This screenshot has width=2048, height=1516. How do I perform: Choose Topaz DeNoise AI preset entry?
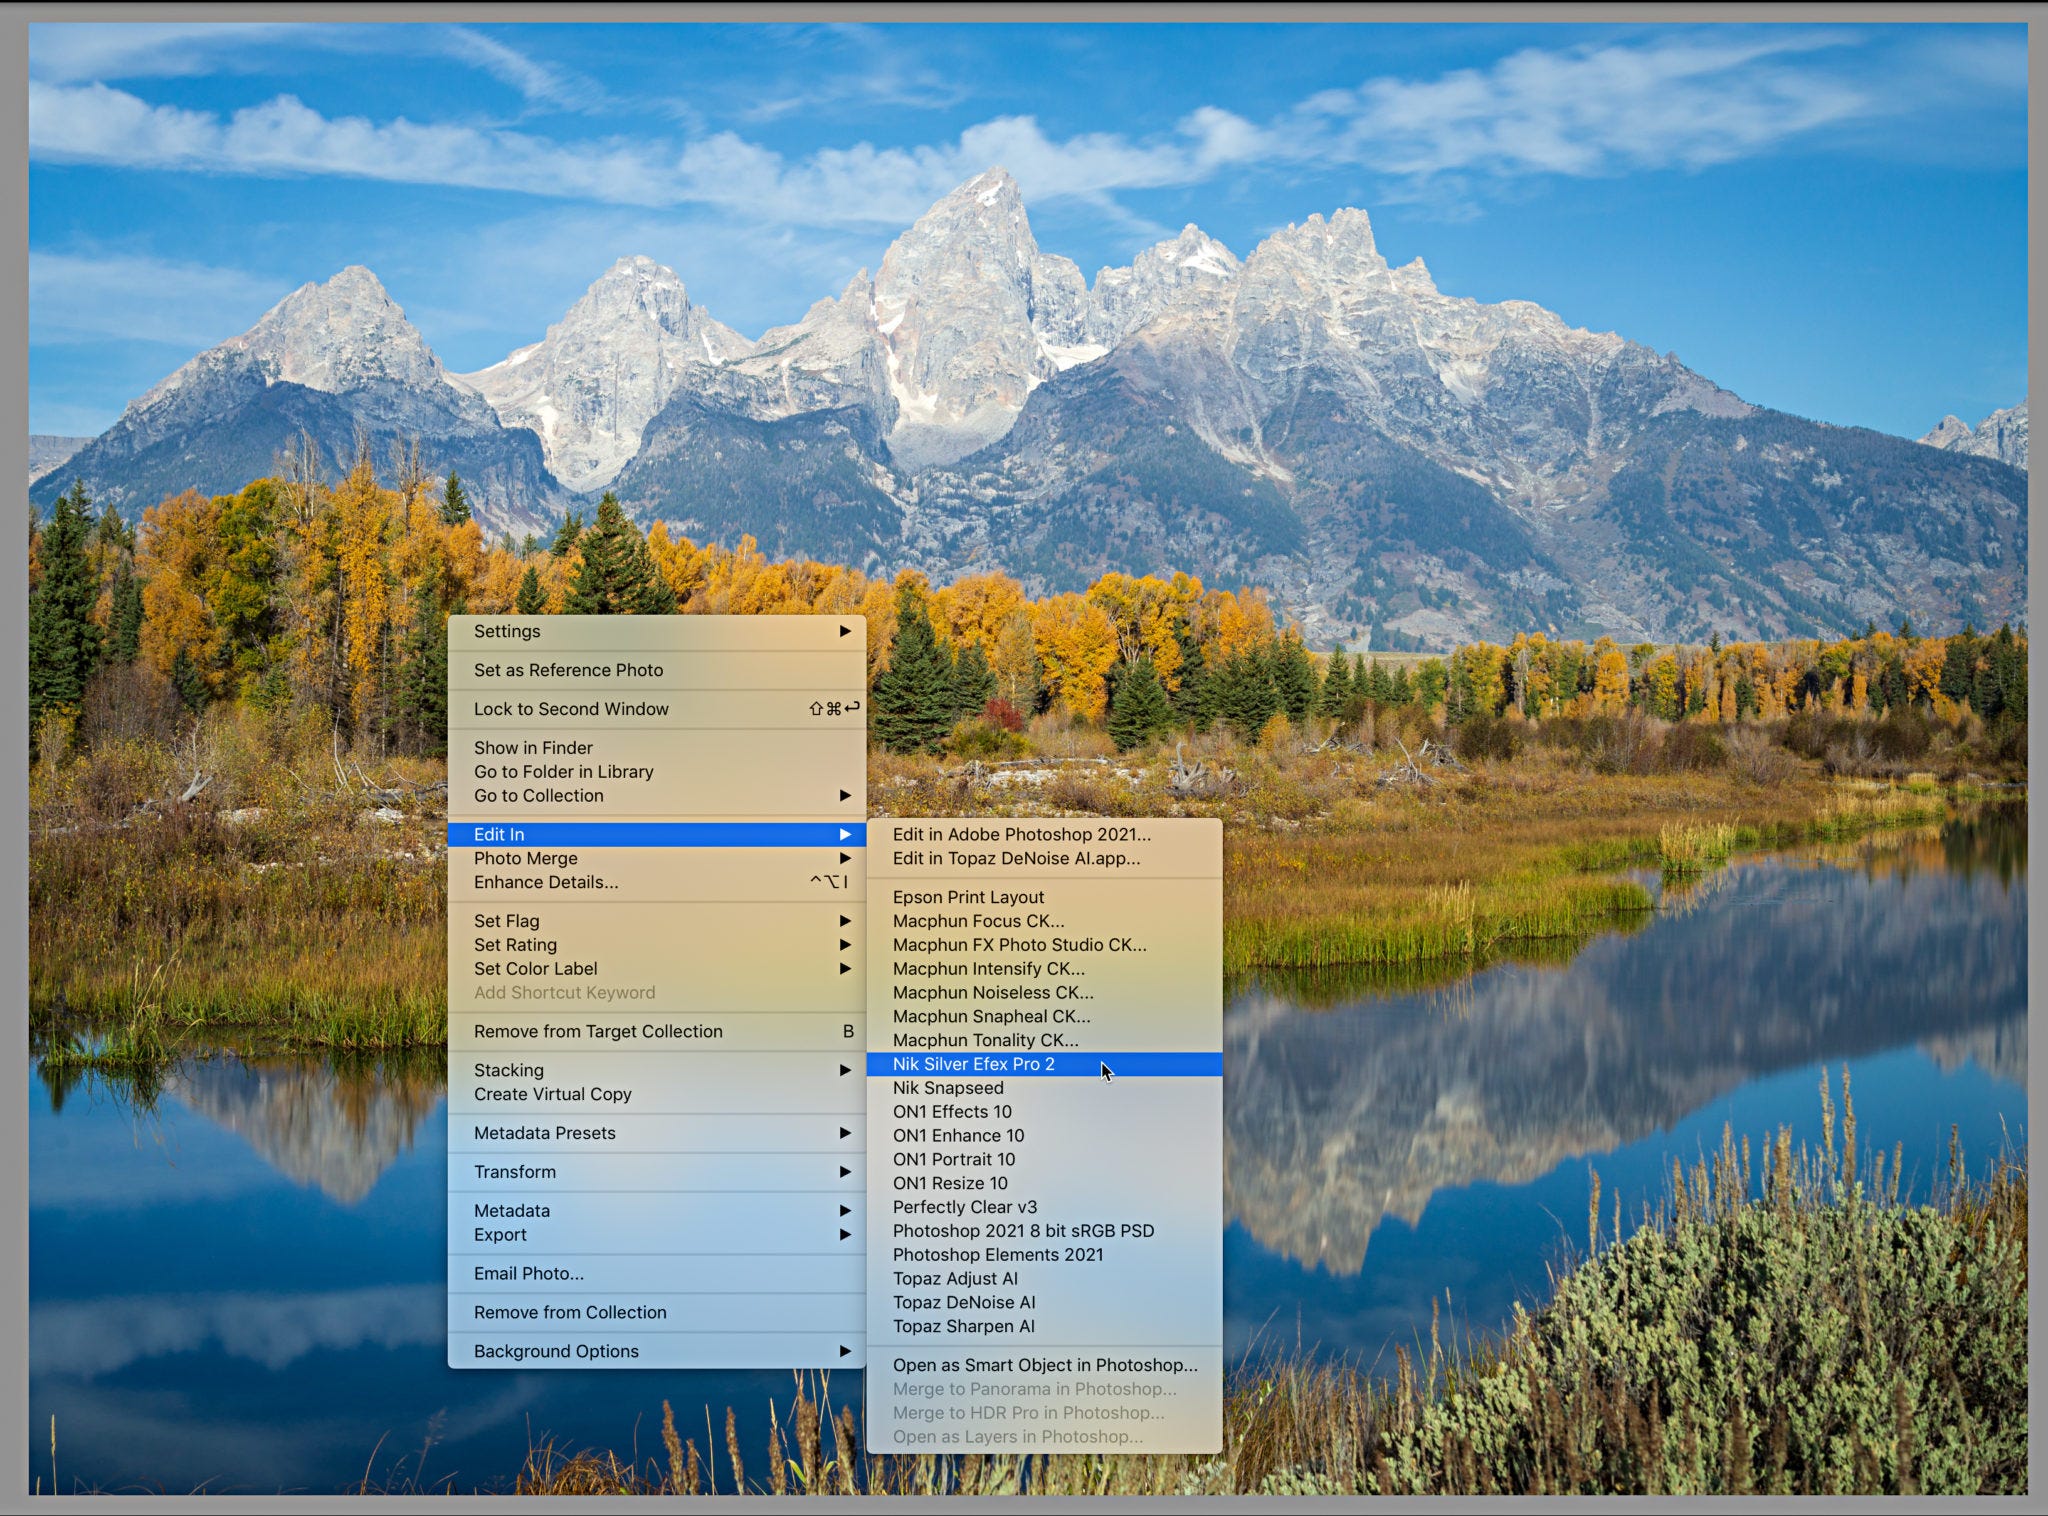coord(1044,1303)
